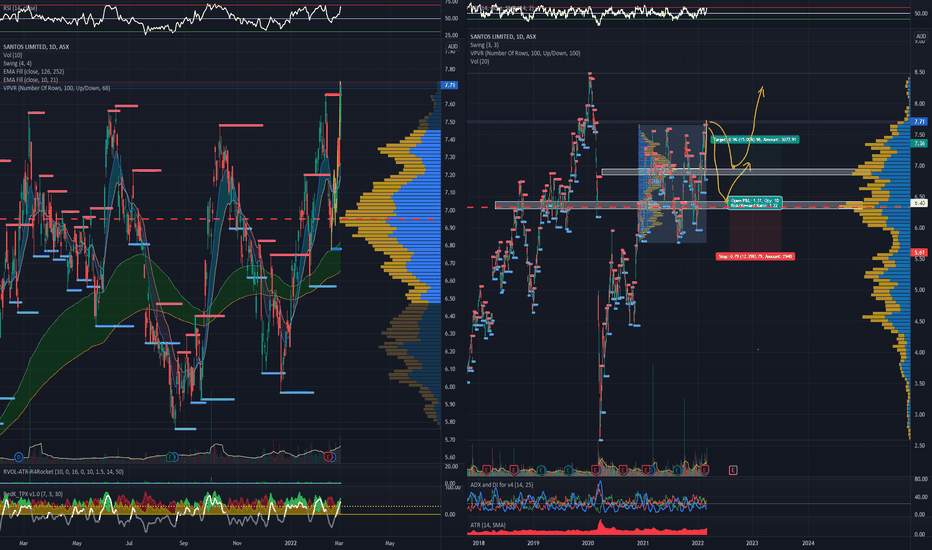The image size is (932, 550).
Task: Select the Vol (10) indicator legend
Action: 12,55
